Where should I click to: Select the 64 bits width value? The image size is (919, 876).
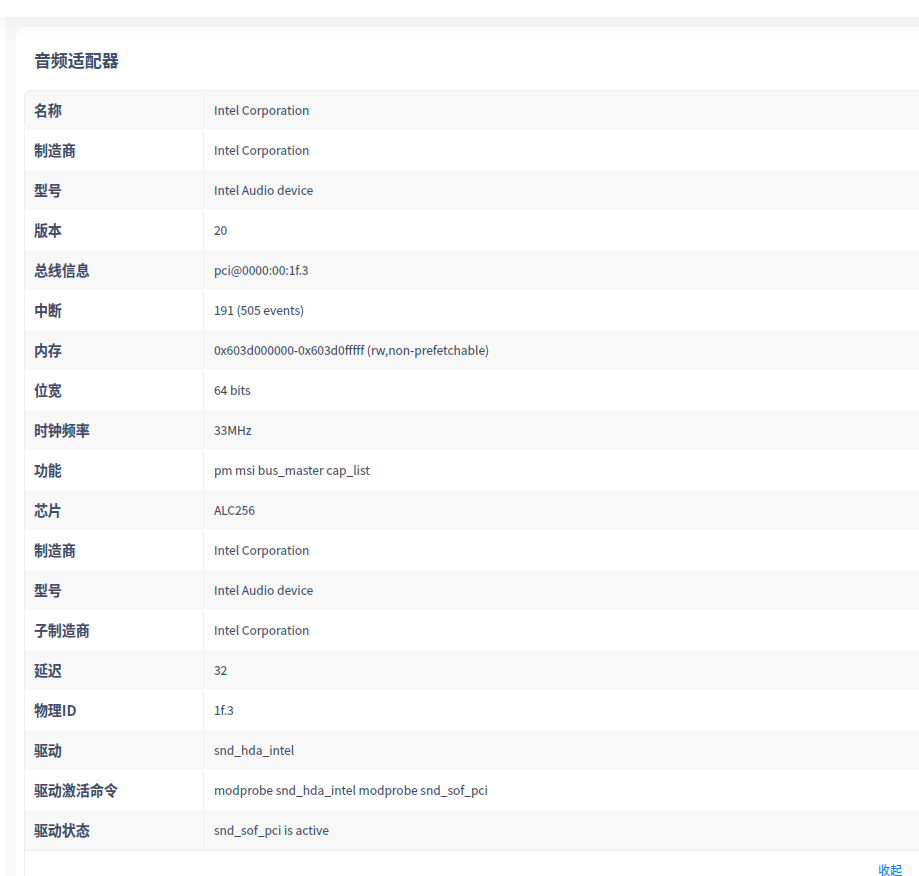[232, 391]
